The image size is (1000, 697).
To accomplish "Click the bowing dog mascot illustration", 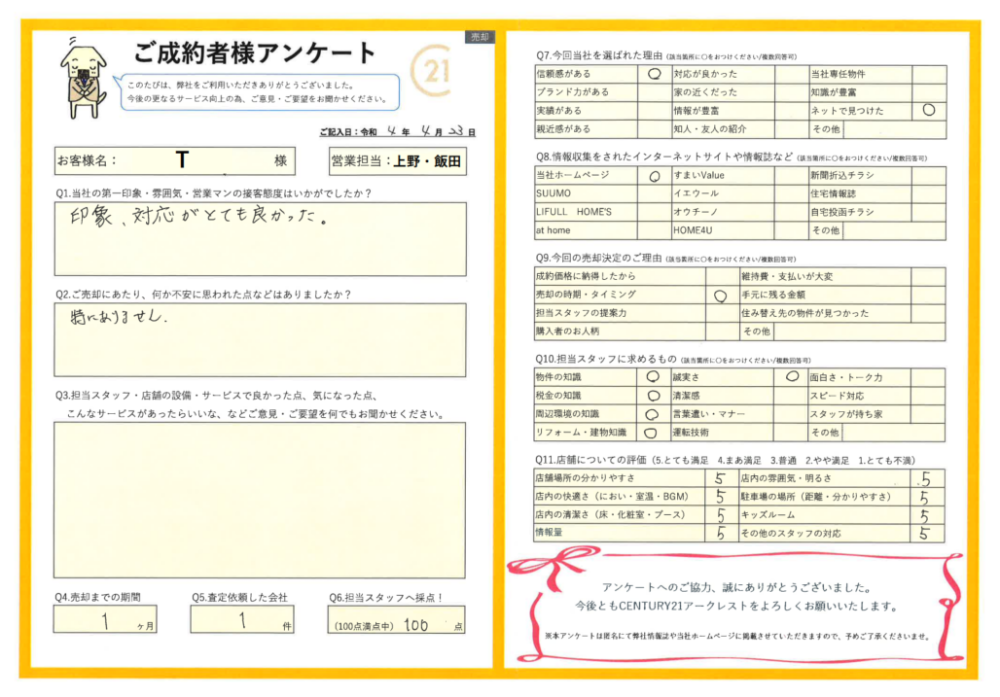I will 83,76.
